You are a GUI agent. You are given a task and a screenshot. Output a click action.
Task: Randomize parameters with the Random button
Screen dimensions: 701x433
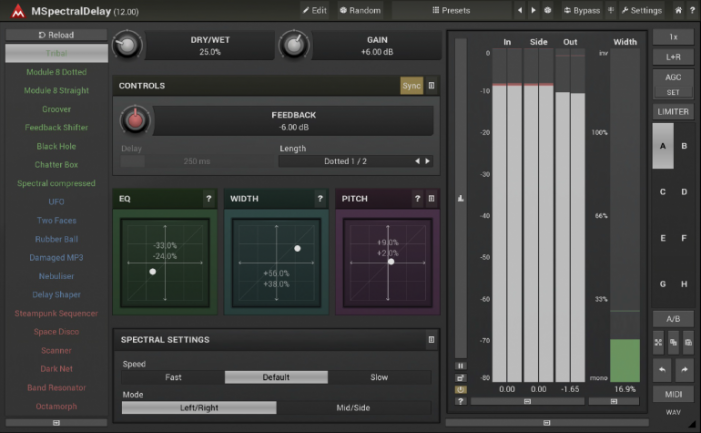360,10
